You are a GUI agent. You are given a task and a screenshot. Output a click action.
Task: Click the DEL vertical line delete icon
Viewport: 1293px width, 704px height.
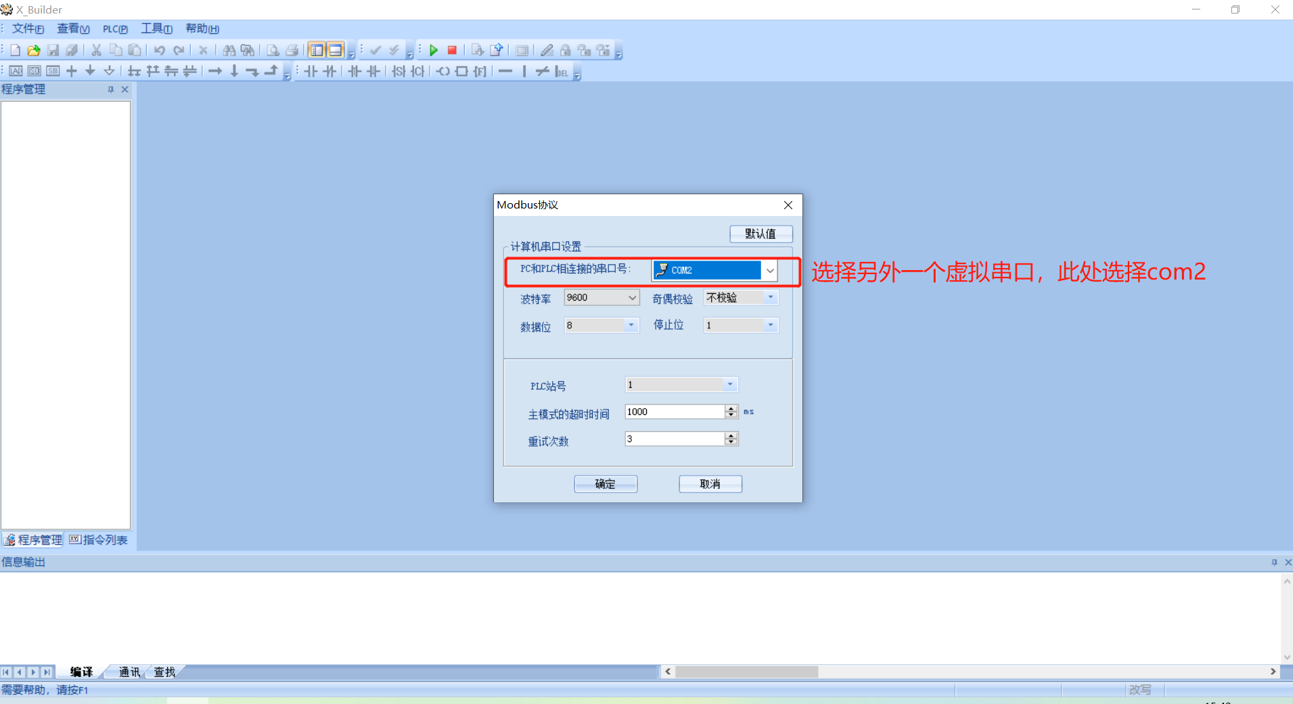[562, 71]
